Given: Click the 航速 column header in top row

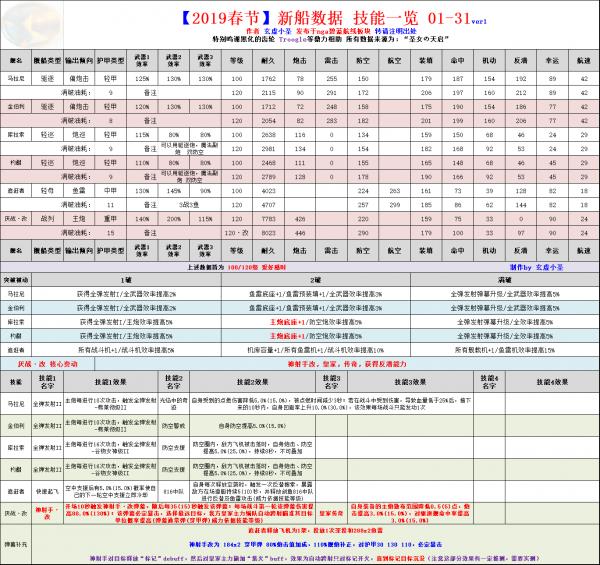Looking at the screenshot, I should click(582, 60).
